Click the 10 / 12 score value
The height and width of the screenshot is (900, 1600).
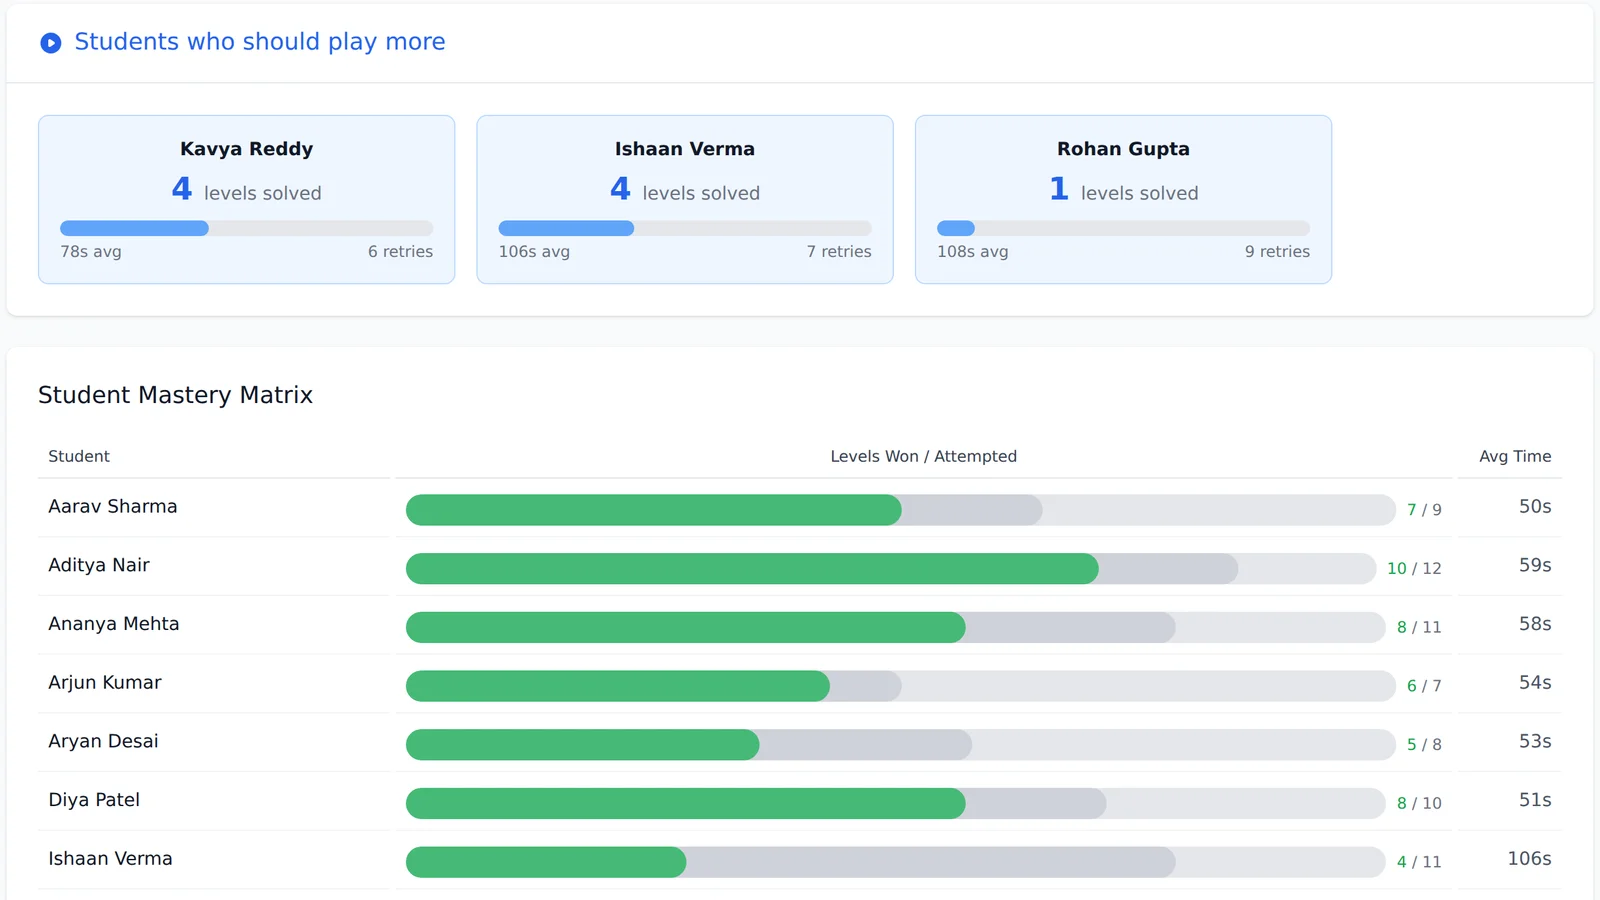(1414, 569)
